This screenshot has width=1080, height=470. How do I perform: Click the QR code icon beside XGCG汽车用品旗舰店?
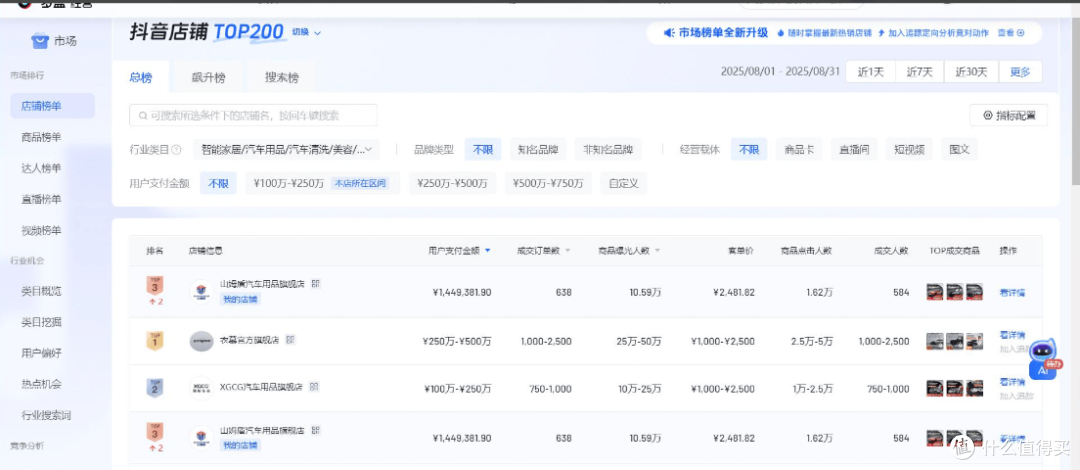313,387
